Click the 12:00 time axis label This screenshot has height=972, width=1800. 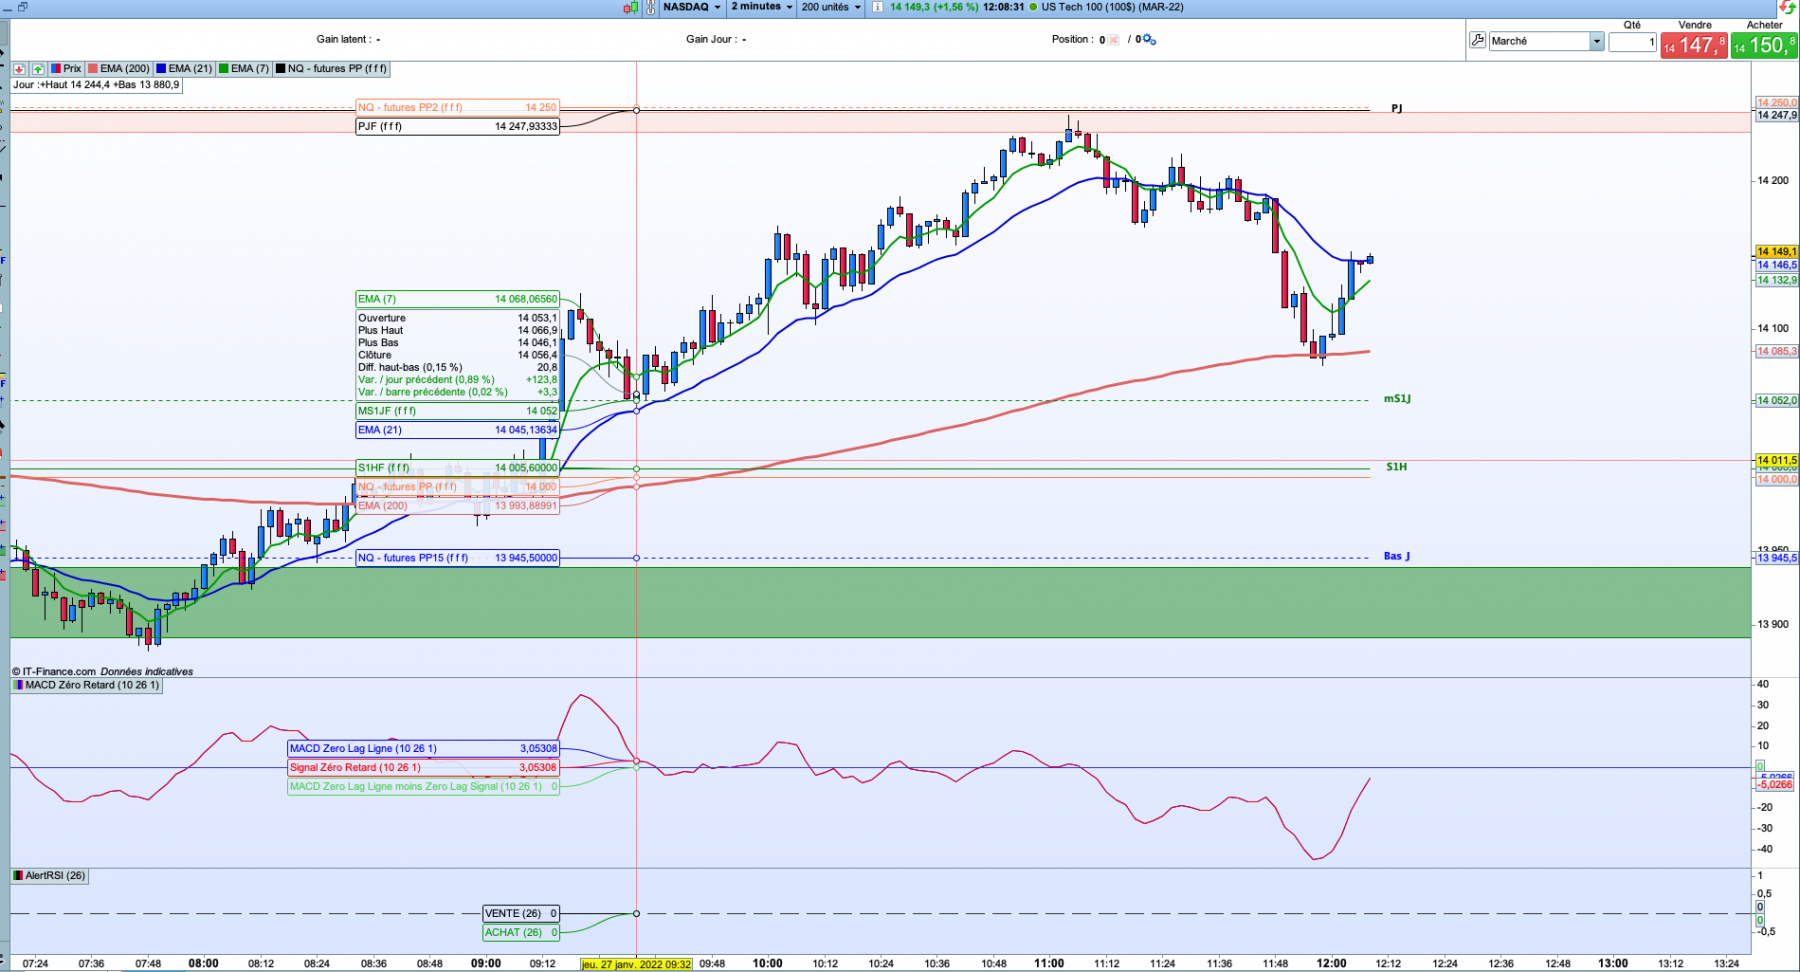pyautogui.click(x=1331, y=964)
